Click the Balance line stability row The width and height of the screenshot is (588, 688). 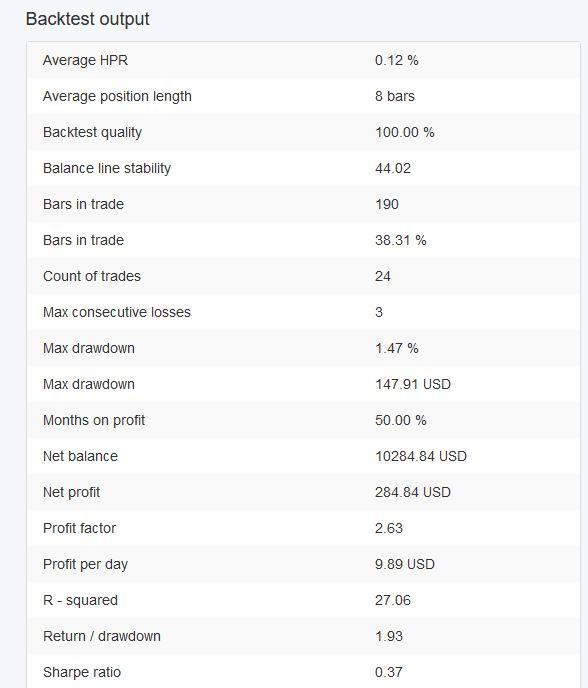click(303, 168)
